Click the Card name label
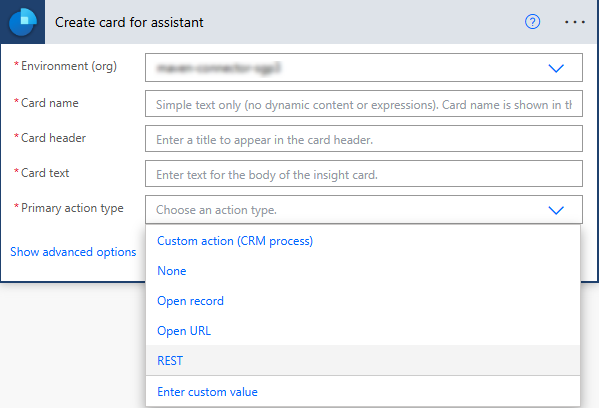 (50, 103)
